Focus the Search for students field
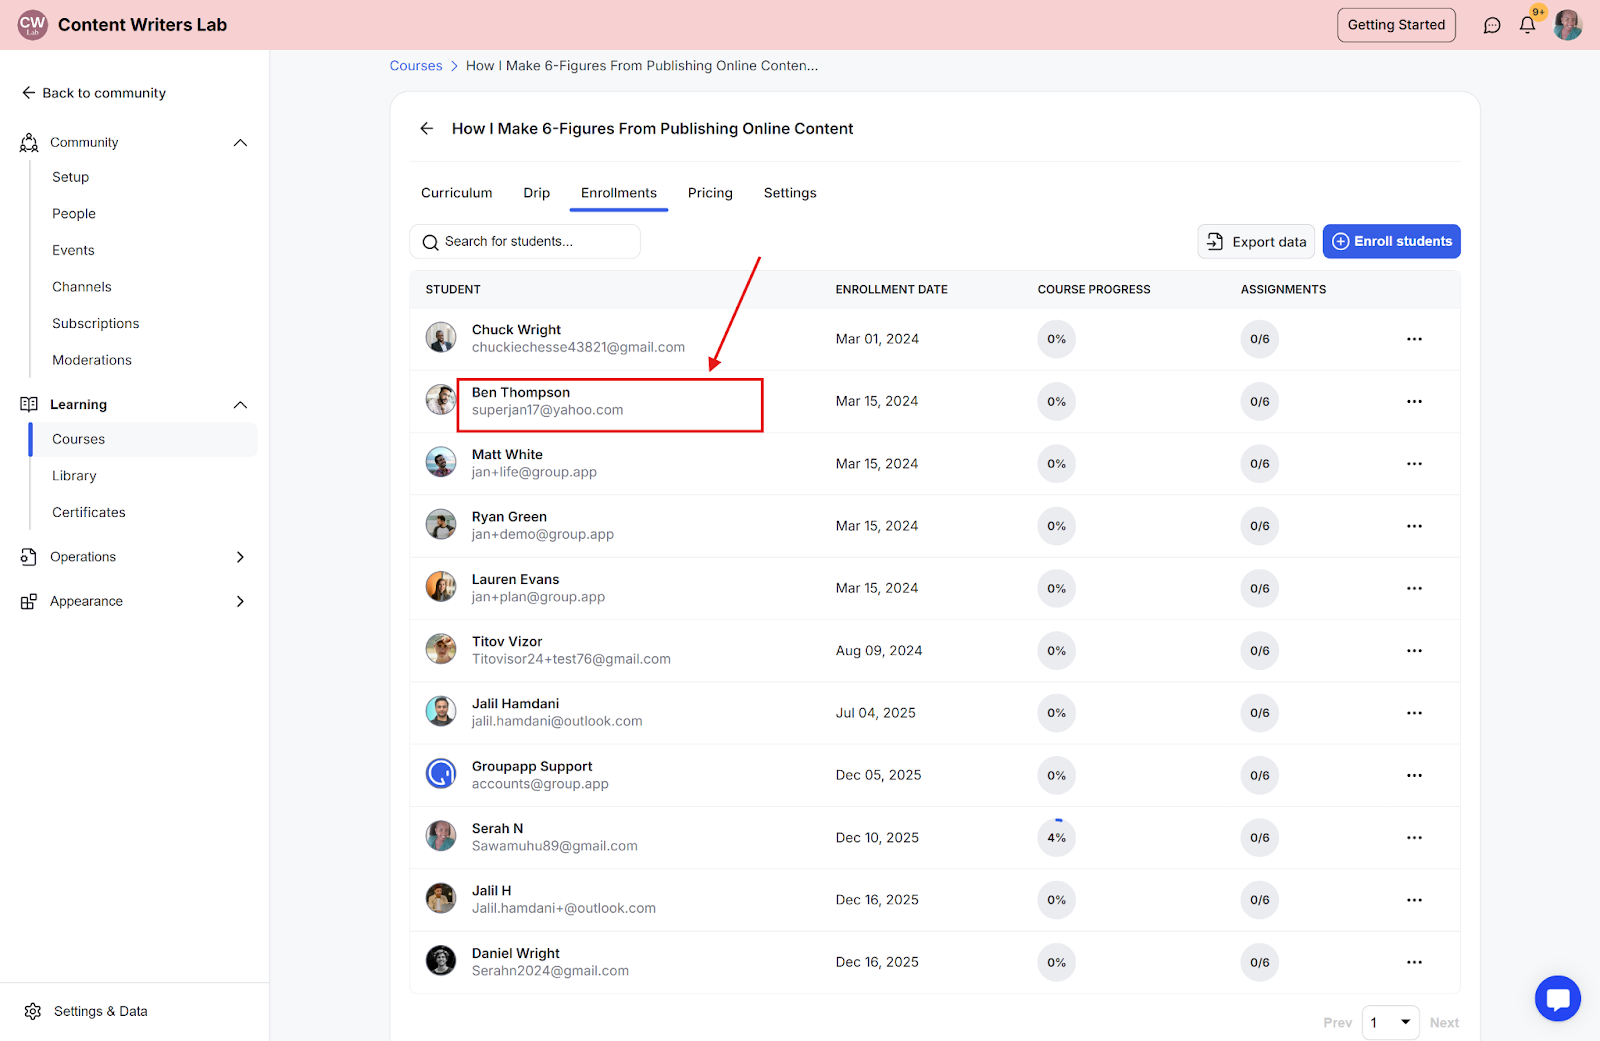Screen dimensions: 1600x1041 pyautogui.click(x=525, y=241)
